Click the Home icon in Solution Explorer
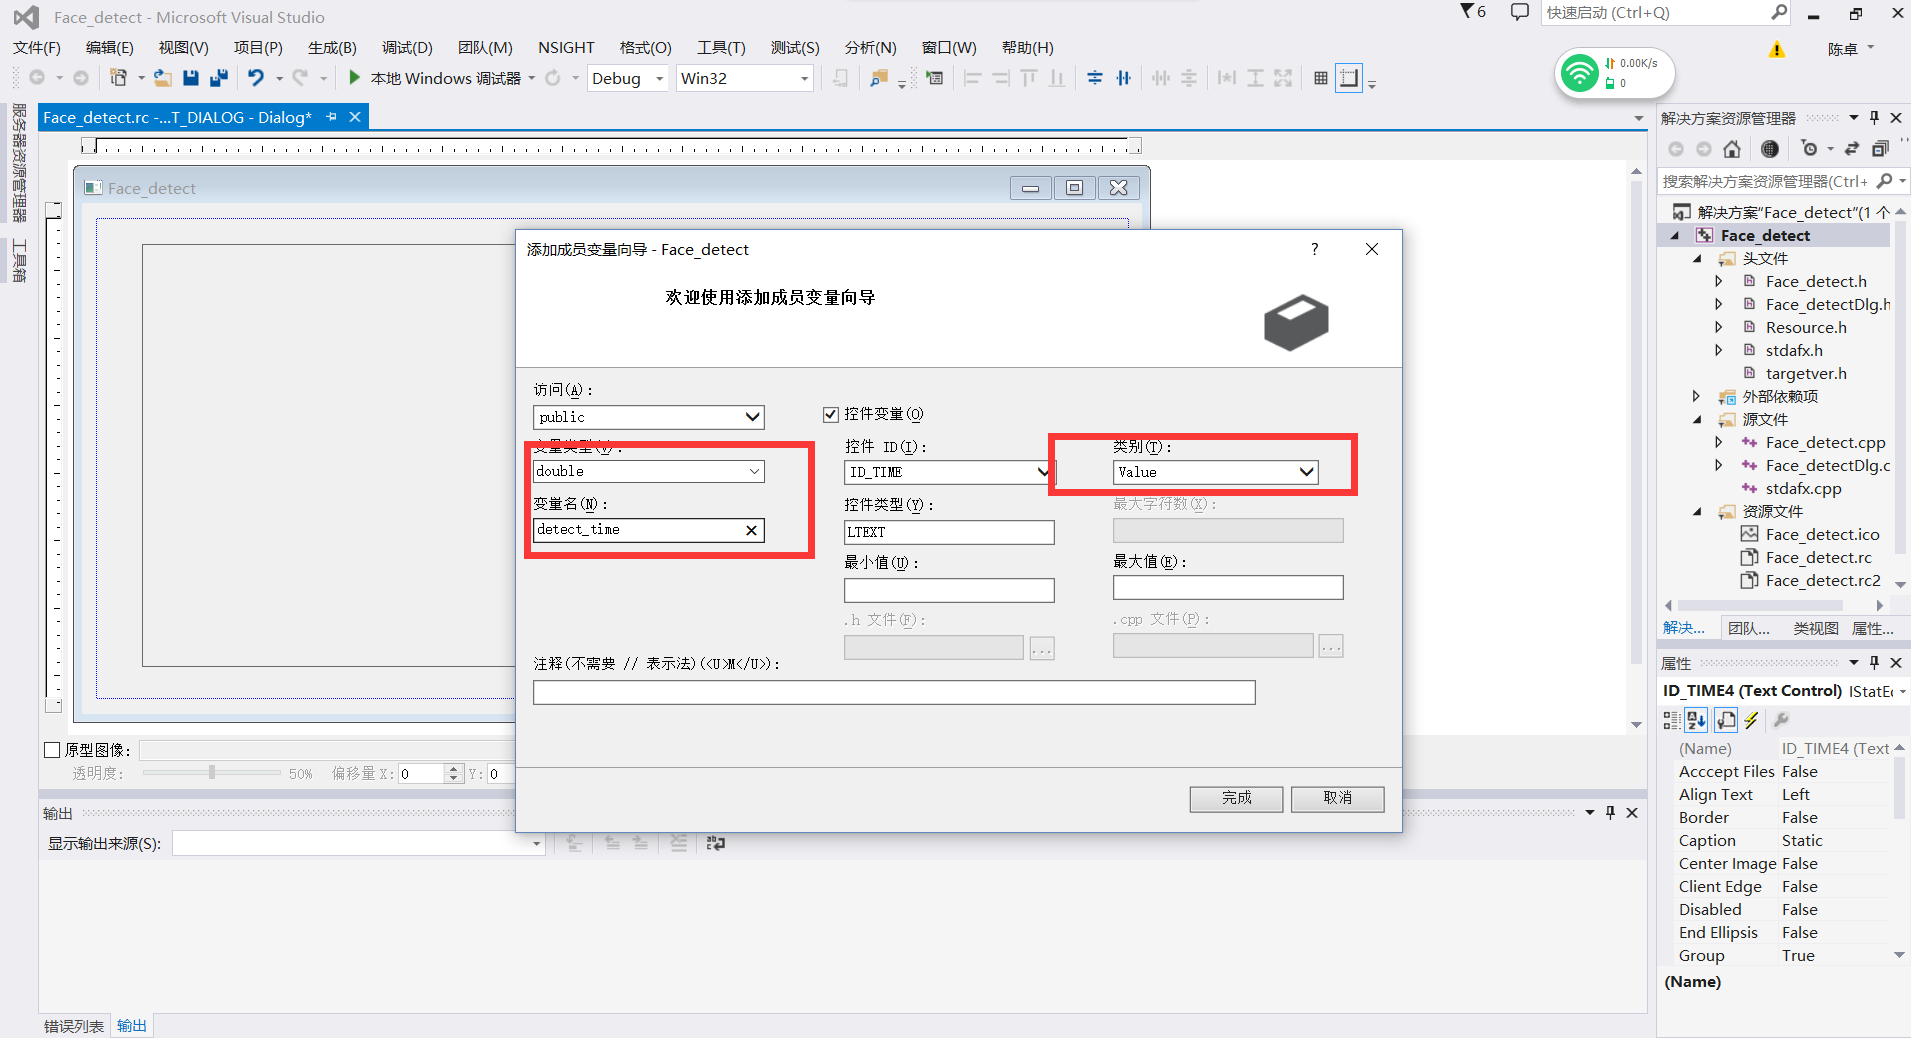This screenshot has width=1911, height=1038. 1732,149
